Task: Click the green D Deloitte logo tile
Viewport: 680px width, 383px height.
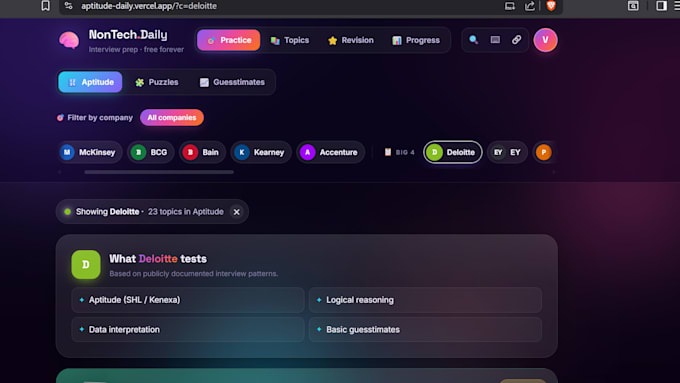Action: (x=86, y=265)
